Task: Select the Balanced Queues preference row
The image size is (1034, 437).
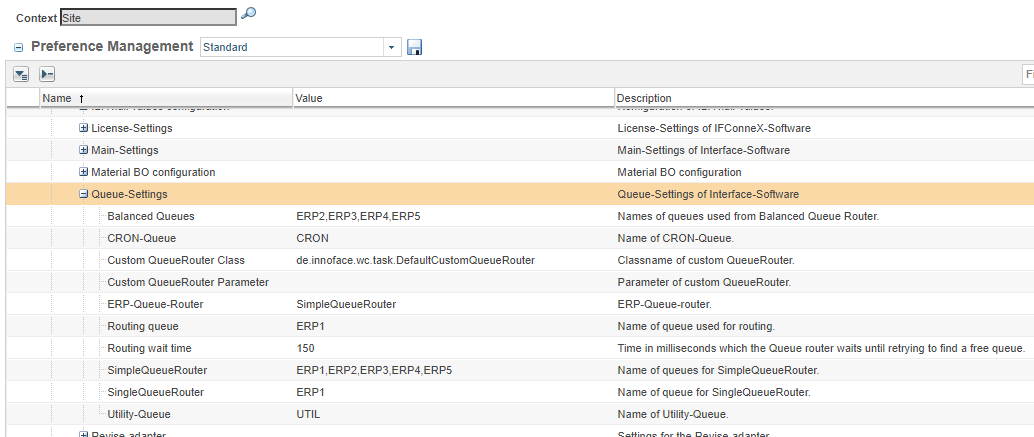Action: (x=150, y=217)
